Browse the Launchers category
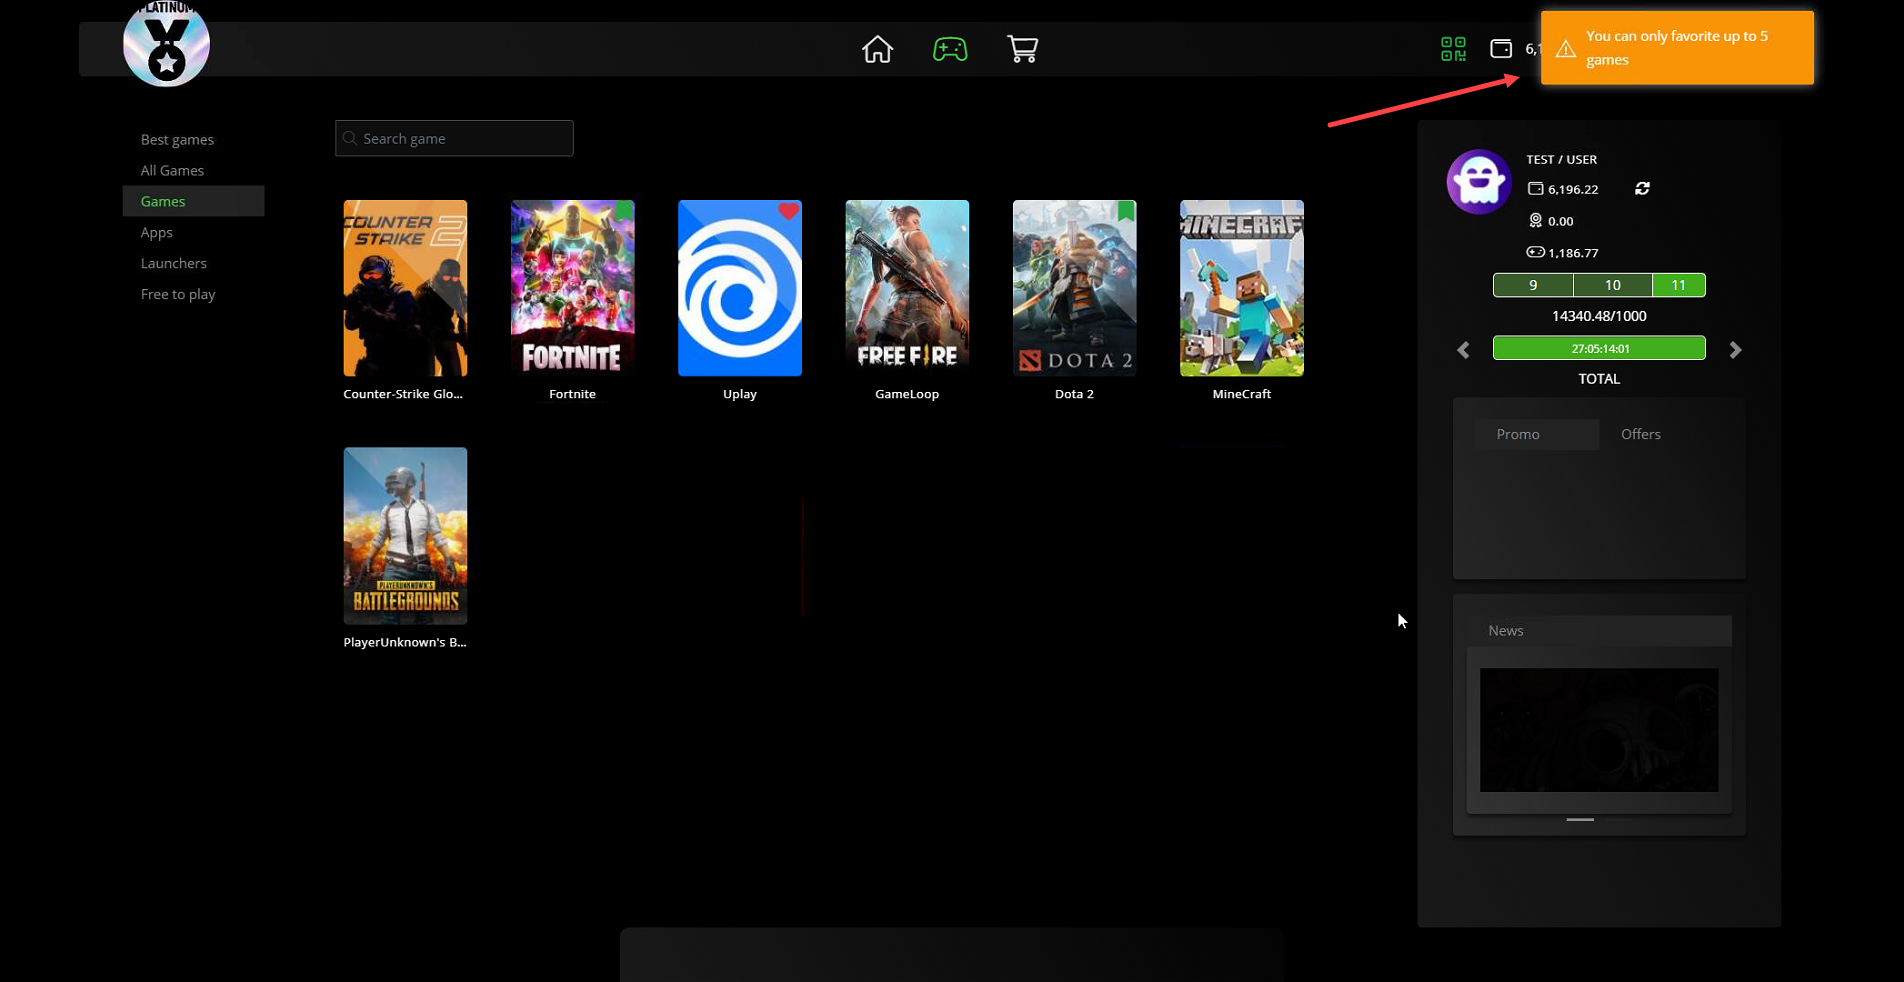 click(x=173, y=263)
